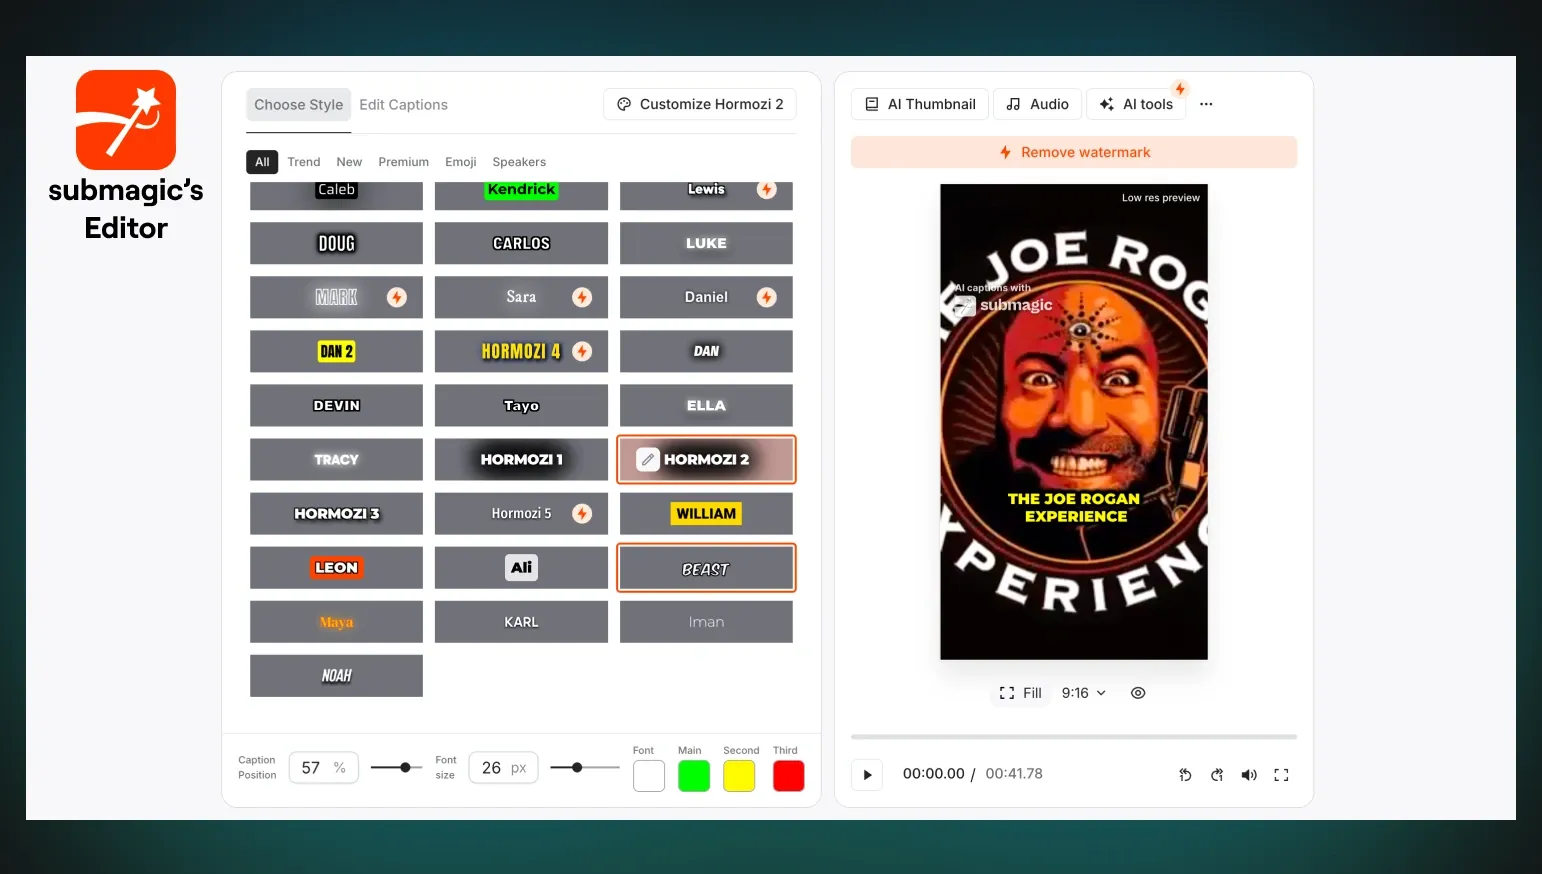Select the All styles filter
This screenshot has height=874, width=1542.
pyautogui.click(x=262, y=162)
